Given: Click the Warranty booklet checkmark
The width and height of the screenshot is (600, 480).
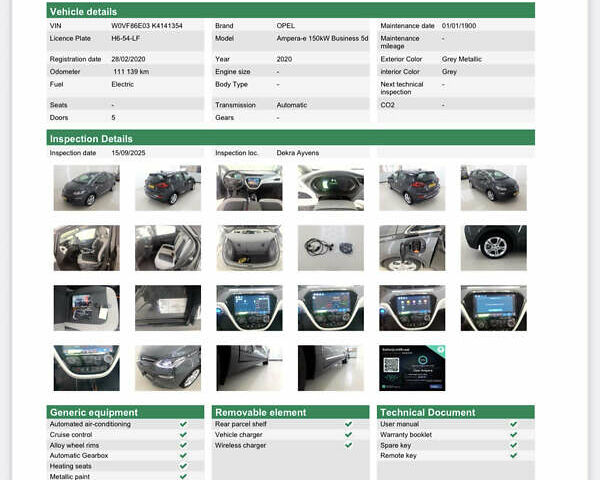Looking at the screenshot, I should 513,434.
